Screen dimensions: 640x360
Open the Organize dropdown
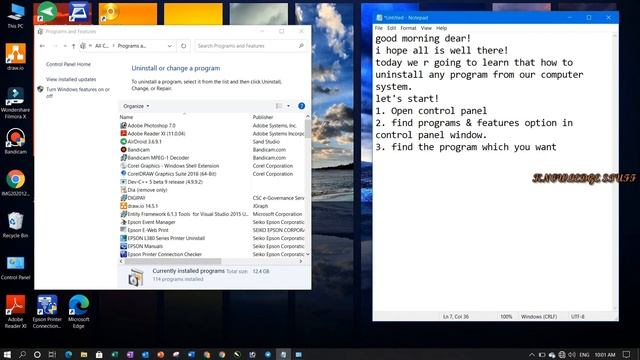click(x=136, y=106)
